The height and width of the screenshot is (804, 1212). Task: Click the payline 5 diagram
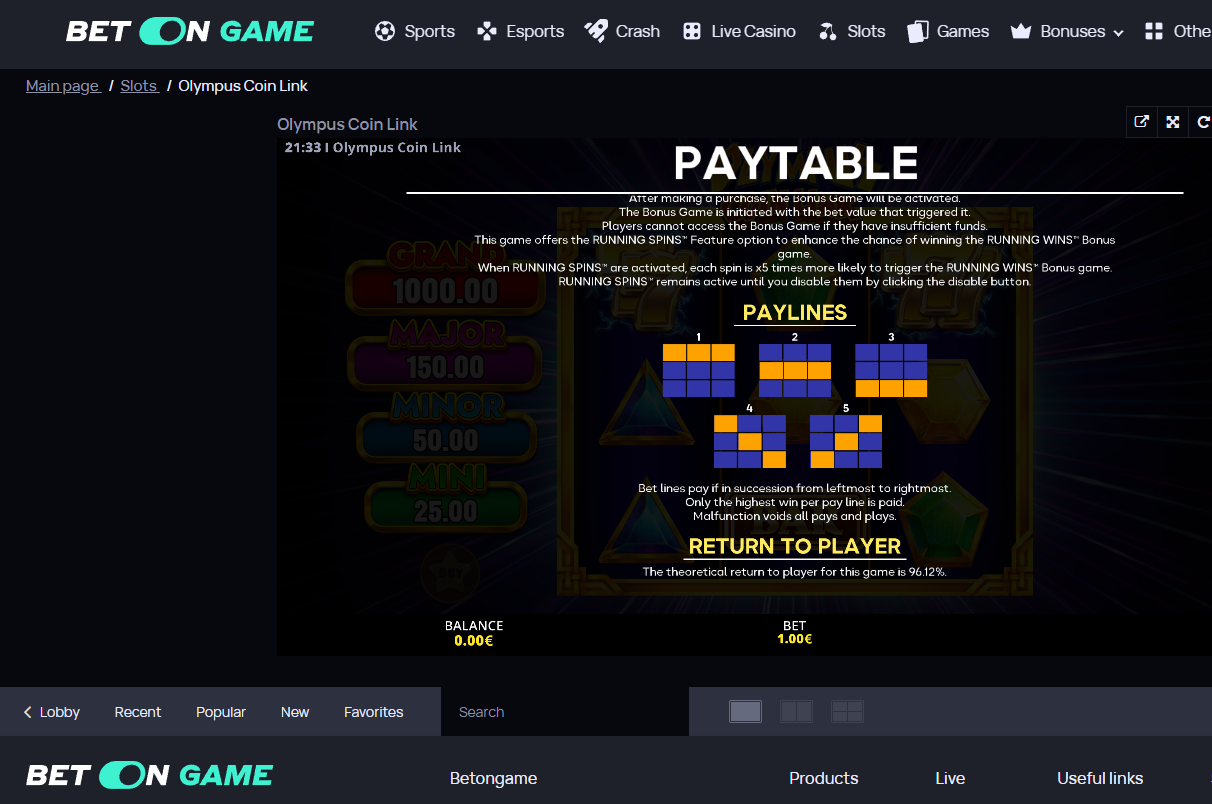click(x=846, y=441)
